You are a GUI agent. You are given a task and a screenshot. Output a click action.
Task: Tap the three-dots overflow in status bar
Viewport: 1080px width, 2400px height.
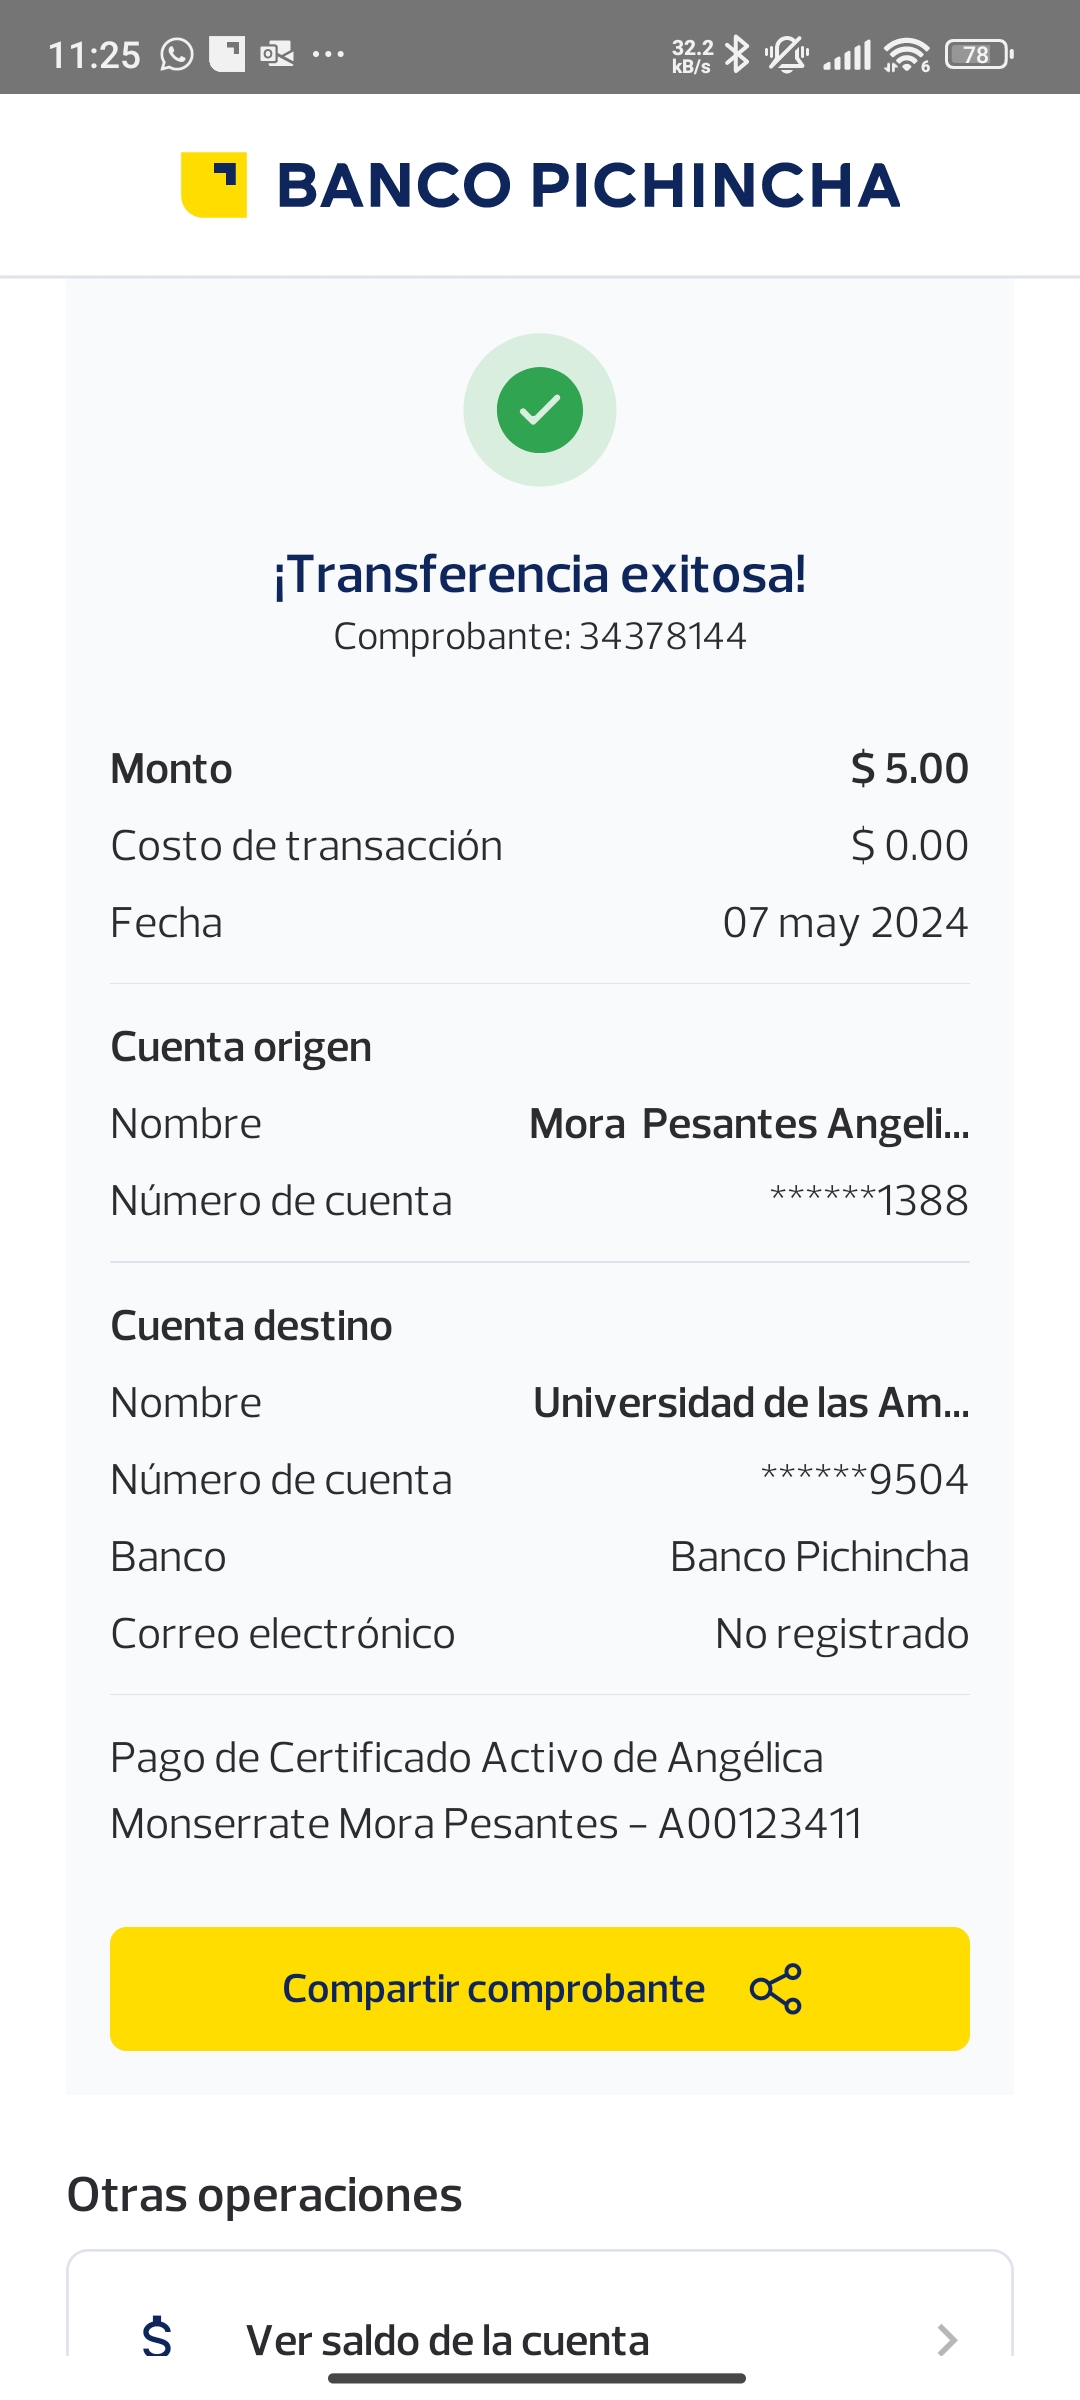coord(328,54)
